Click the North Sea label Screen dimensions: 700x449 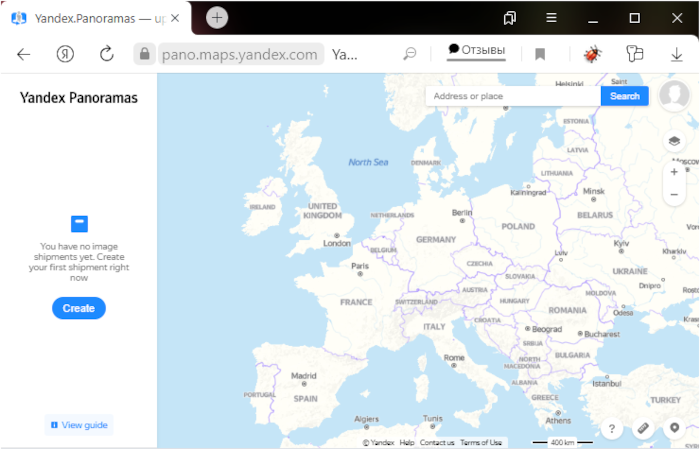pos(368,162)
